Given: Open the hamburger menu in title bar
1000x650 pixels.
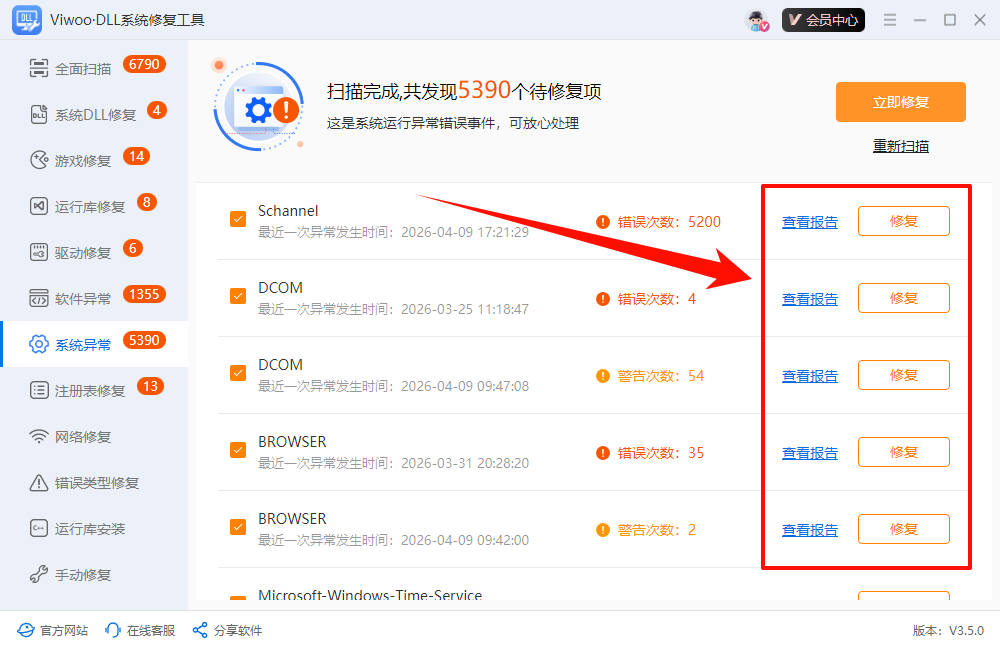Looking at the screenshot, I should (890, 20).
